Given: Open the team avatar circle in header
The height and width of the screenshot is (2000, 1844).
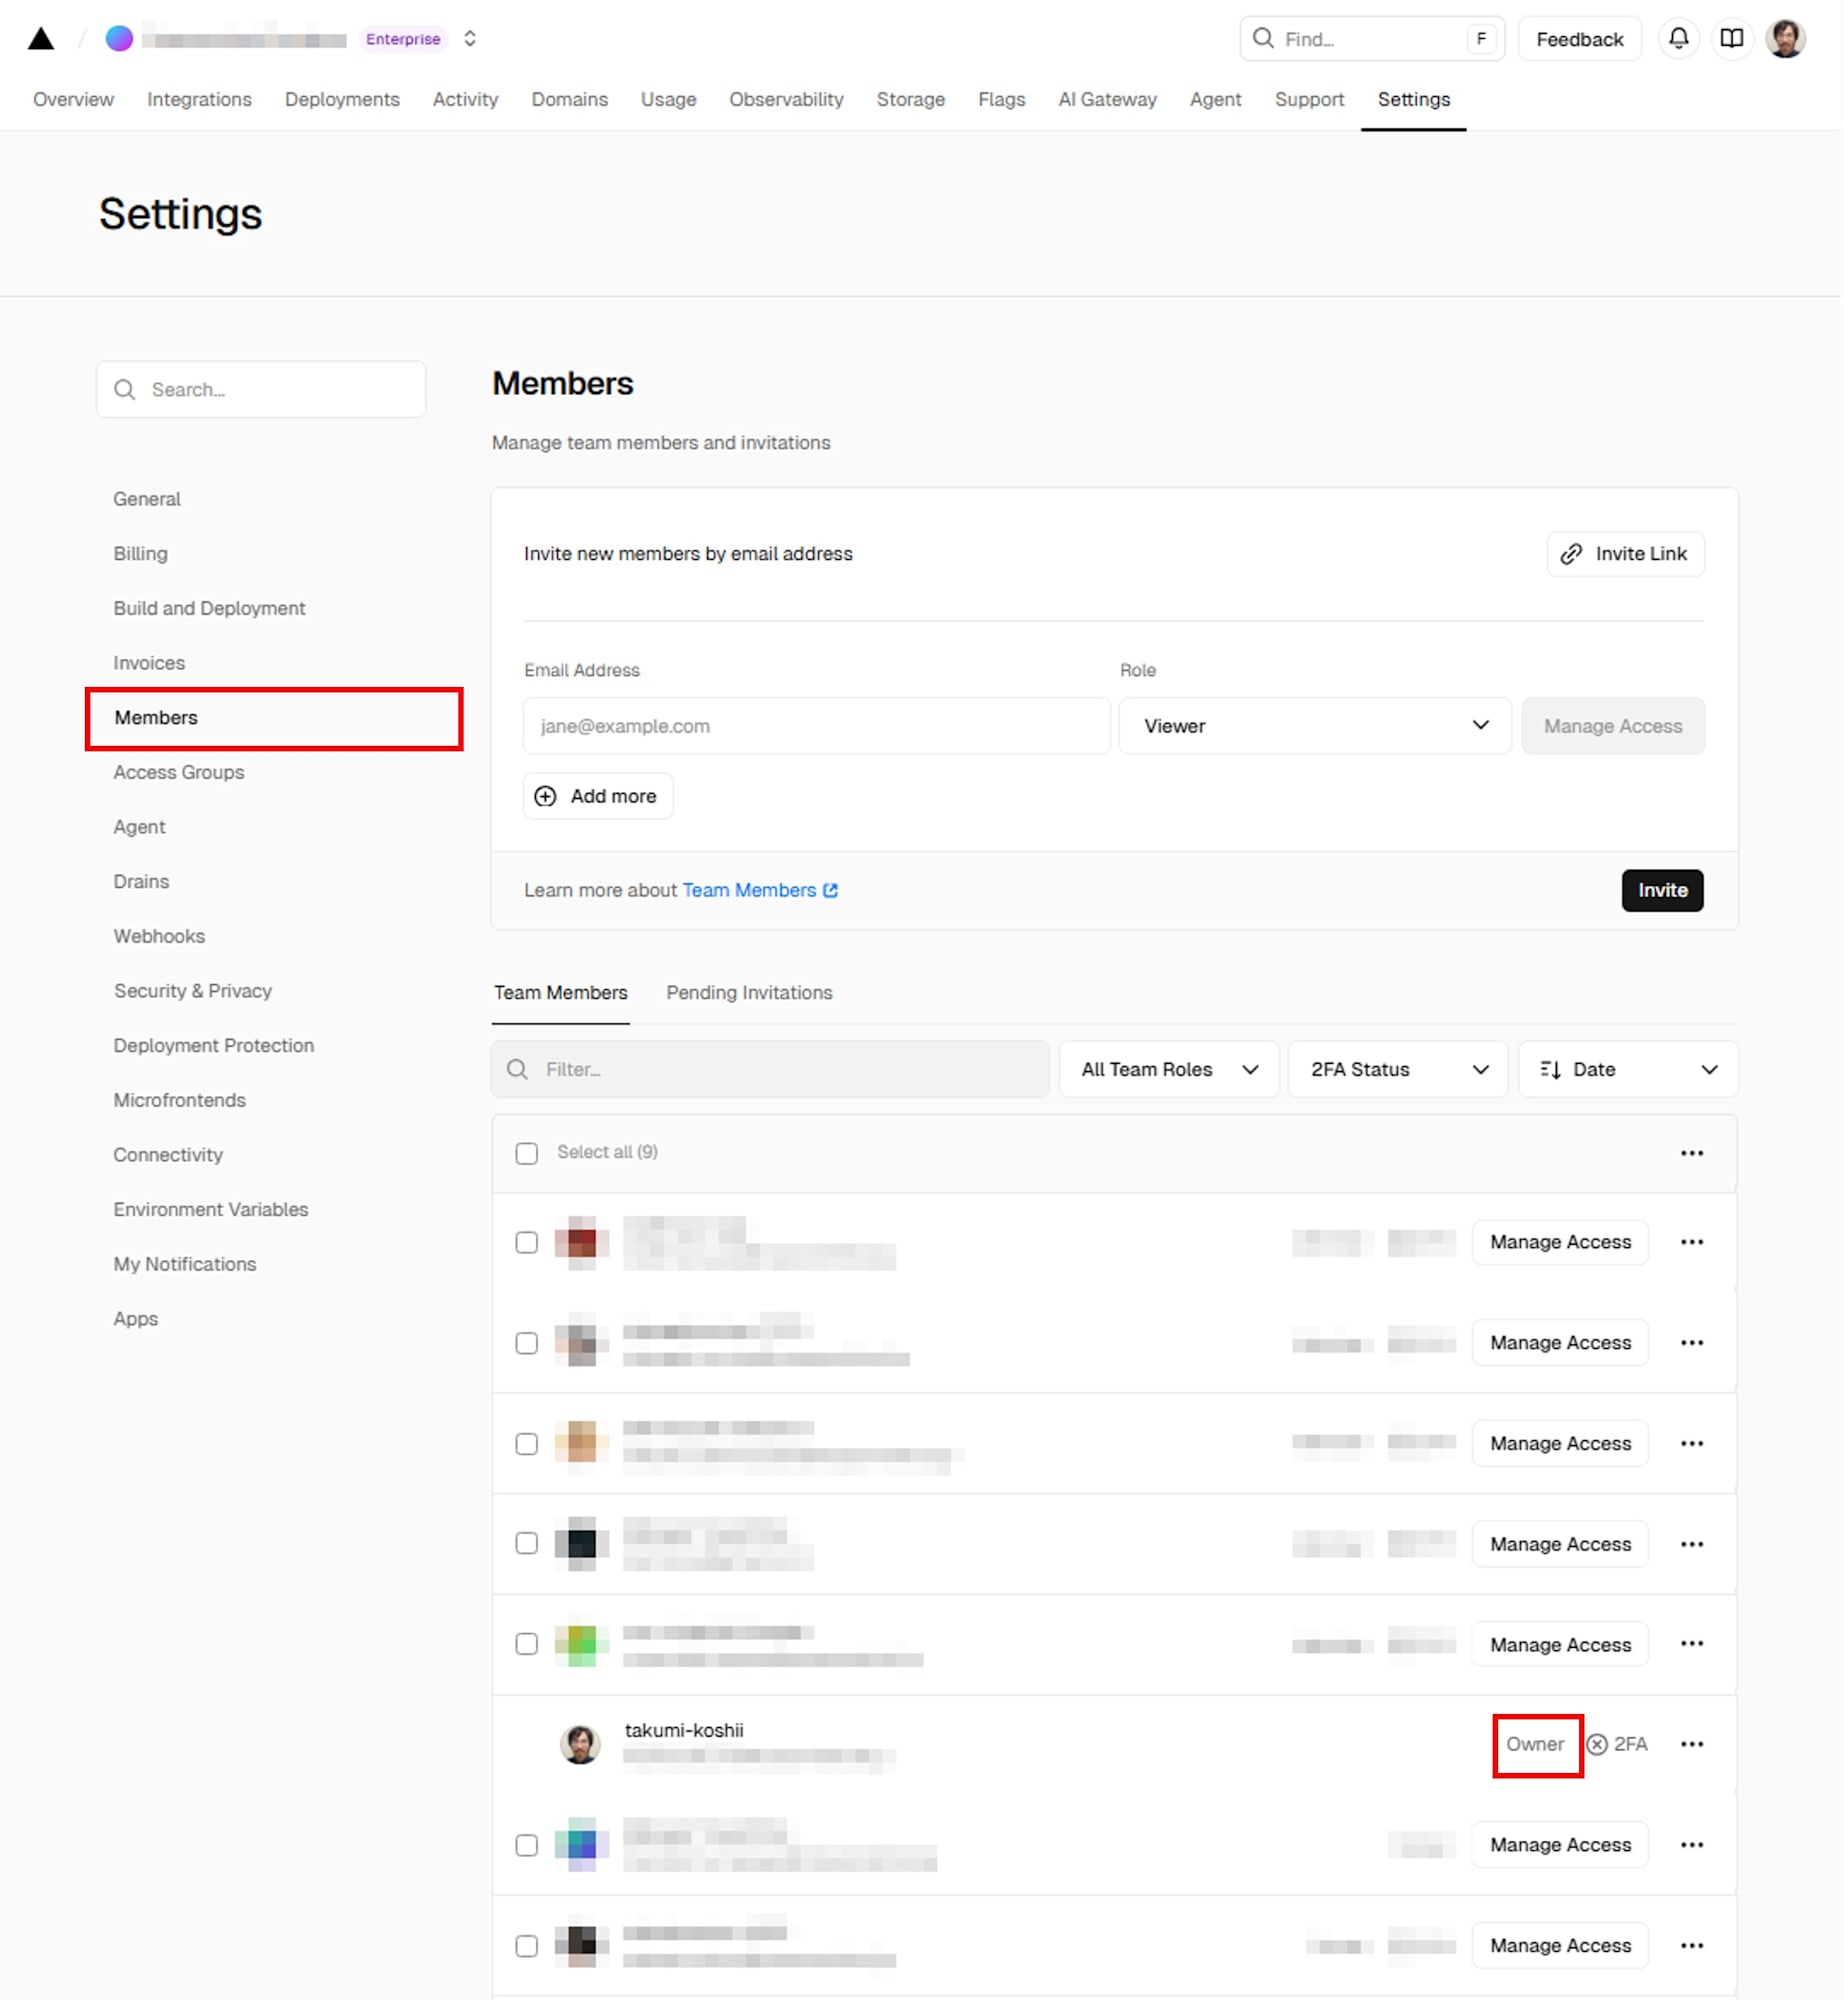Looking at the screenshot, I should point(119,39).
